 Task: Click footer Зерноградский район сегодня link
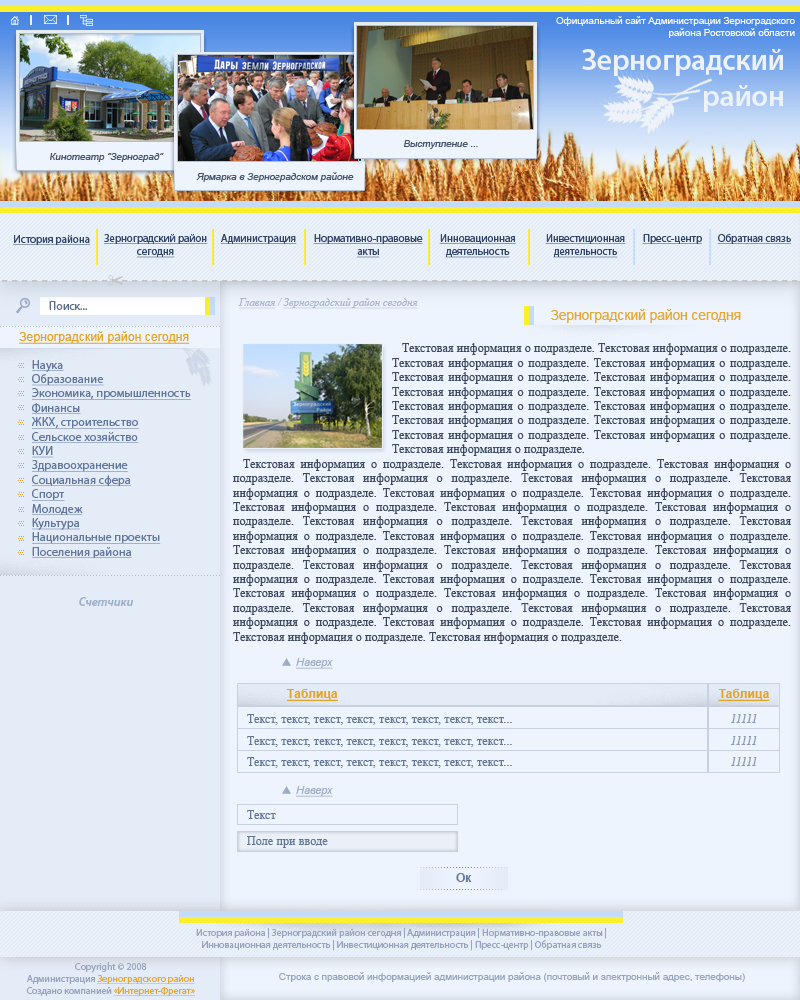[336, 933]
